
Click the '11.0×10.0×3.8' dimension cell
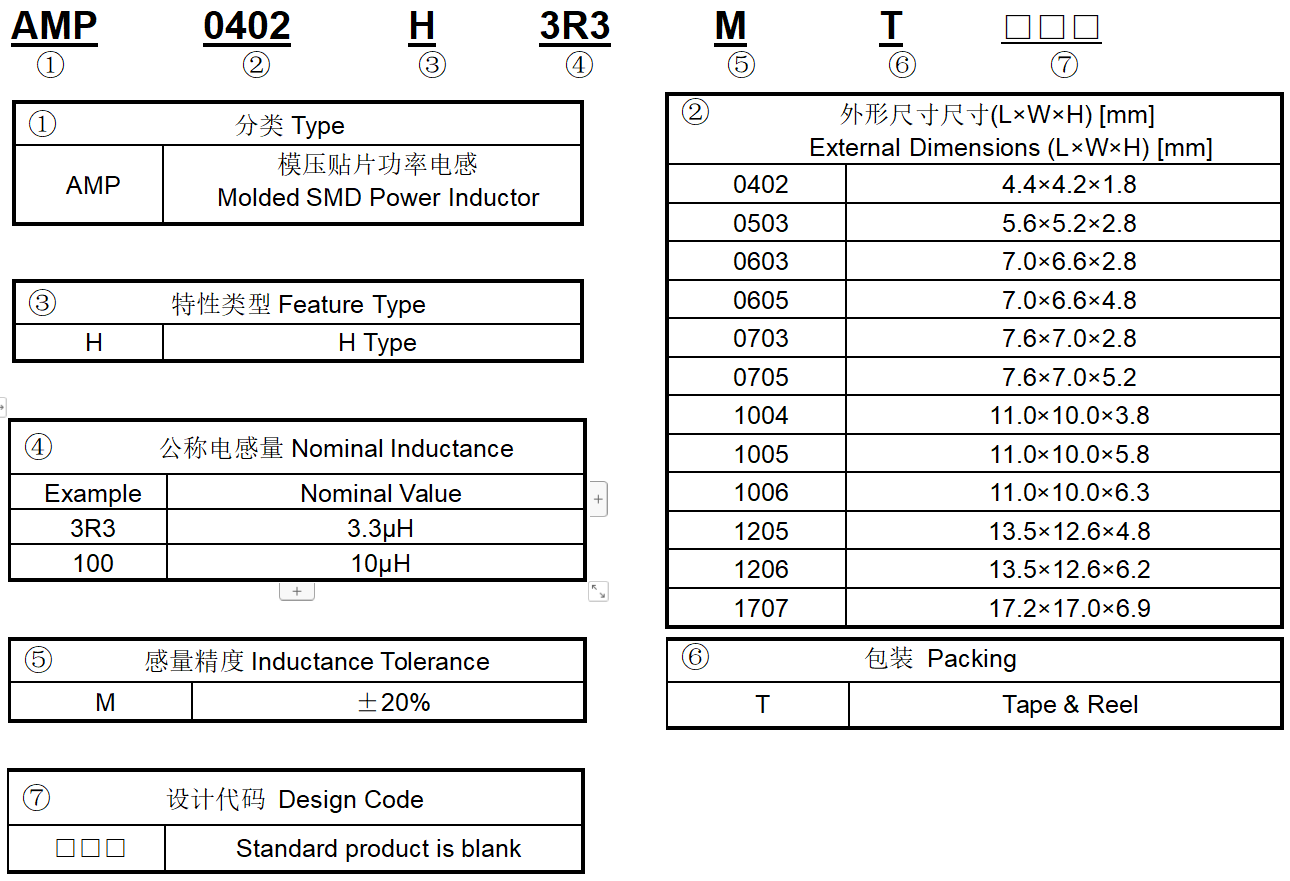coord(1064,415)
